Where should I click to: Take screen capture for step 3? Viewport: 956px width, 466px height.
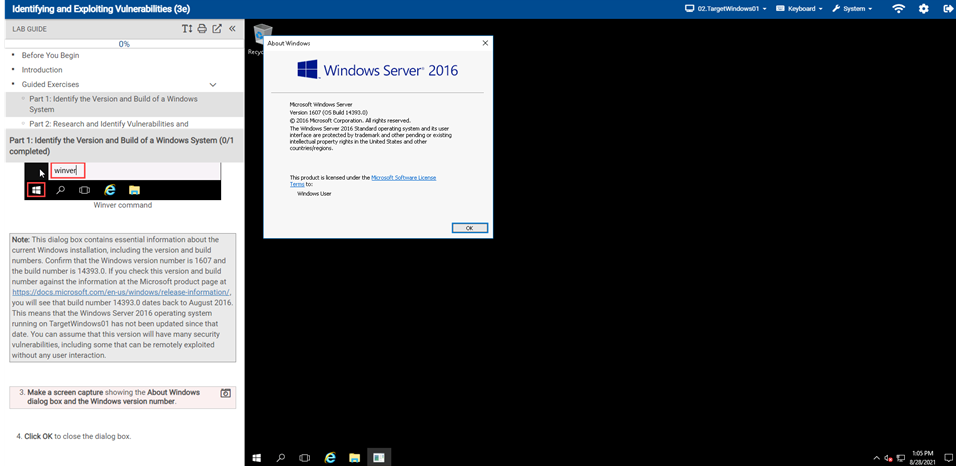226,393
